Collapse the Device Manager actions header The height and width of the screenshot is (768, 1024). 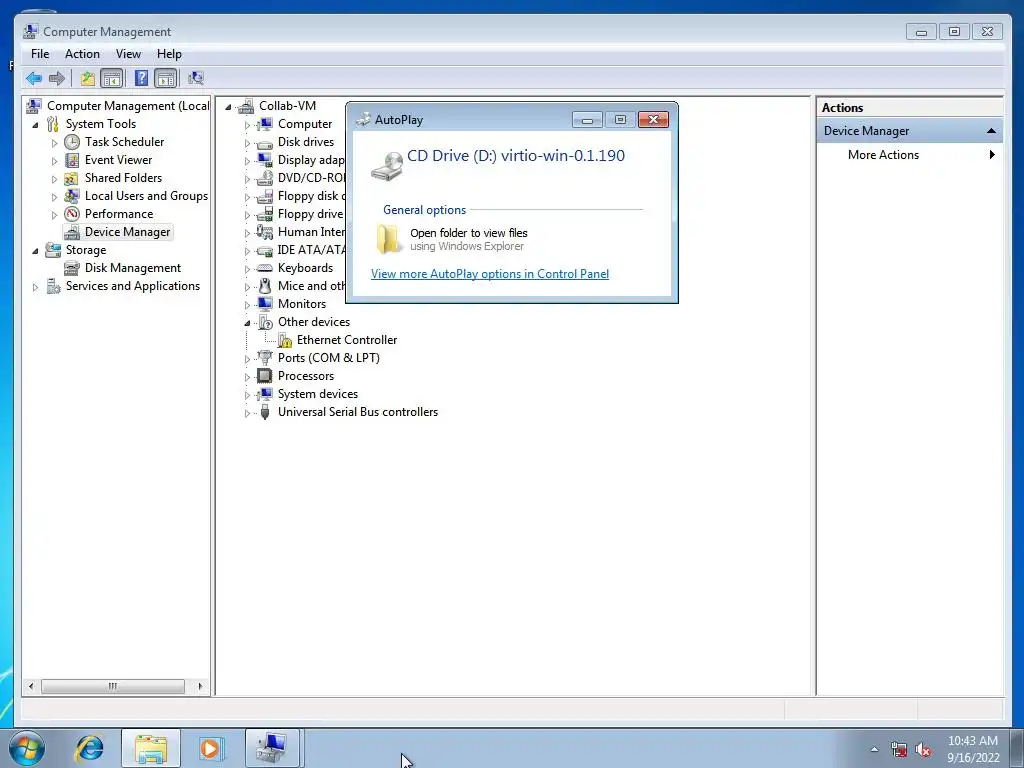point(991,131)
